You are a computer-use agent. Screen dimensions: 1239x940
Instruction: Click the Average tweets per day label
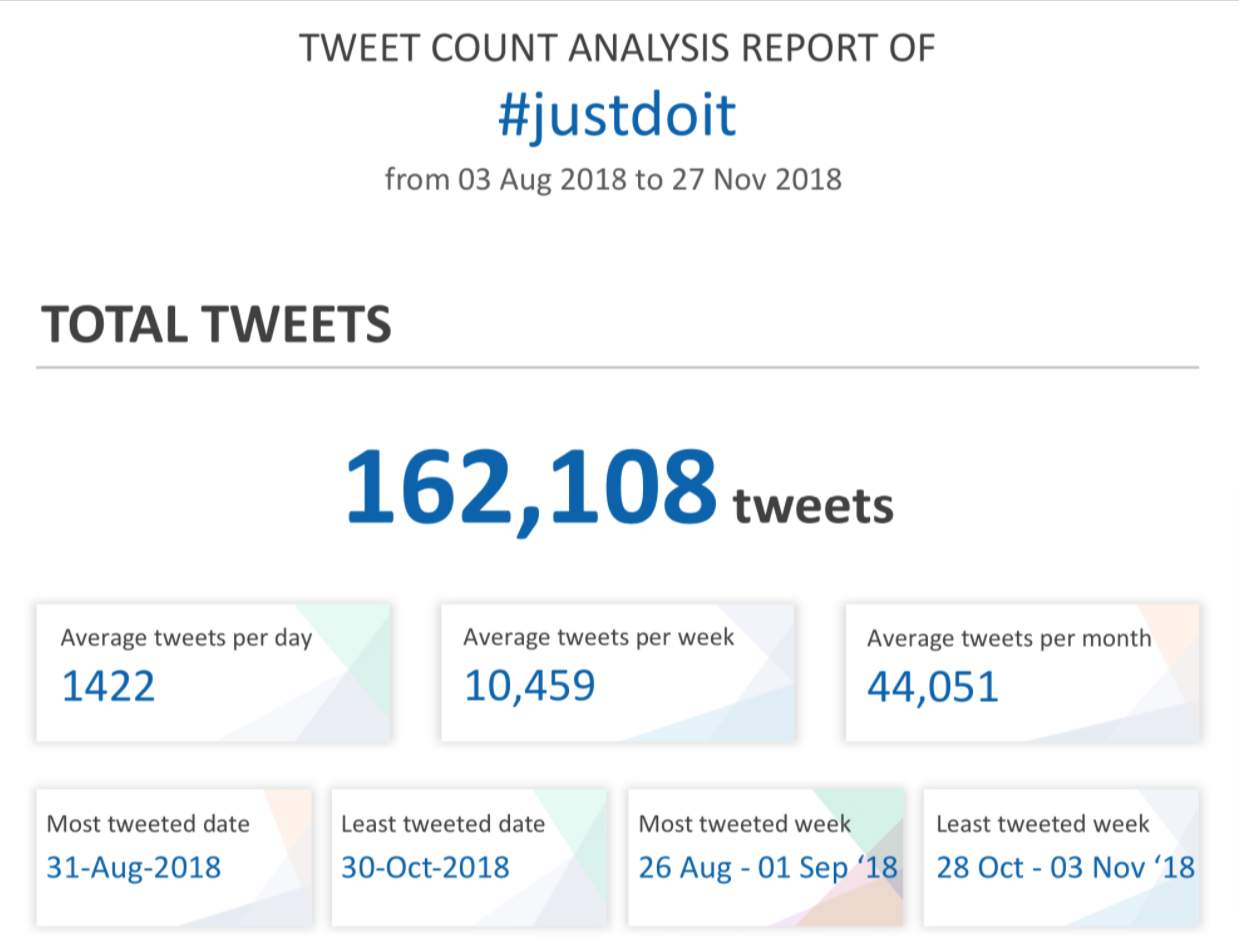[x=186, y=638]
